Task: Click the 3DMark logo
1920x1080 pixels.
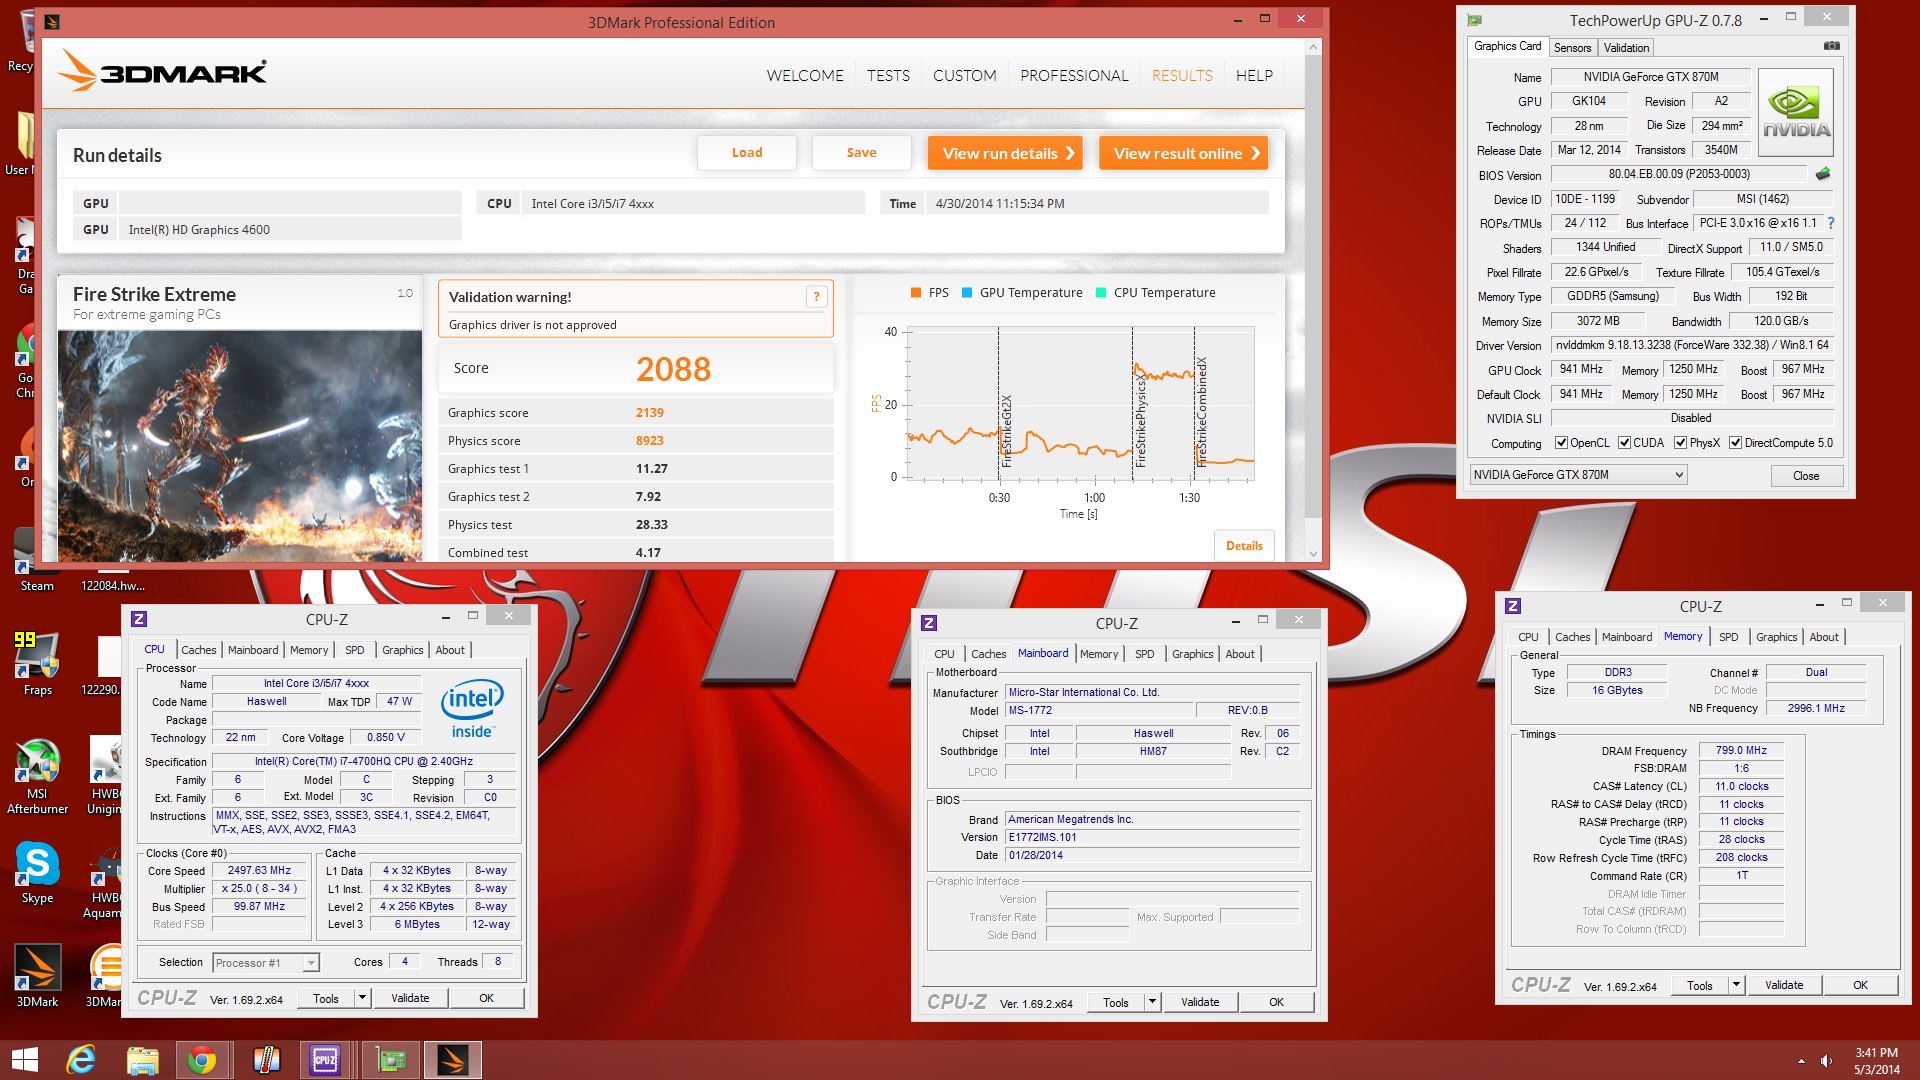Action: coord(163,72)
